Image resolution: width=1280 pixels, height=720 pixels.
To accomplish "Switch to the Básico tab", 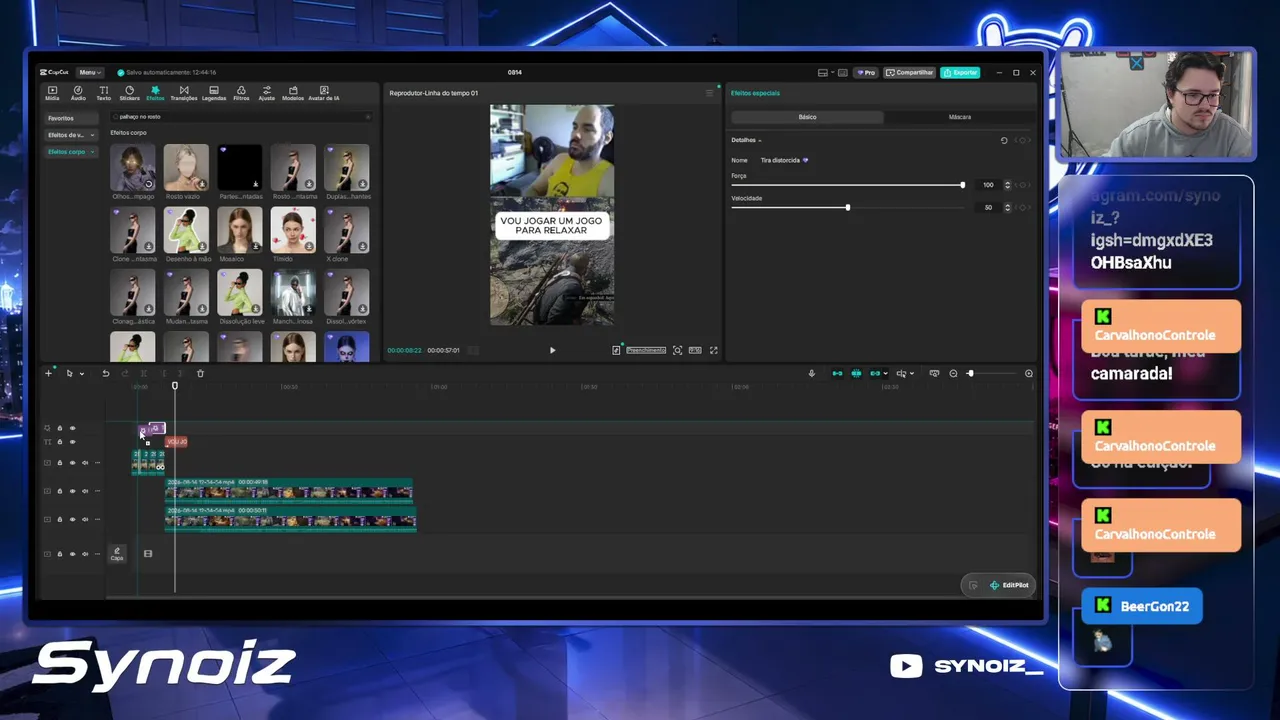I will 807,117.
